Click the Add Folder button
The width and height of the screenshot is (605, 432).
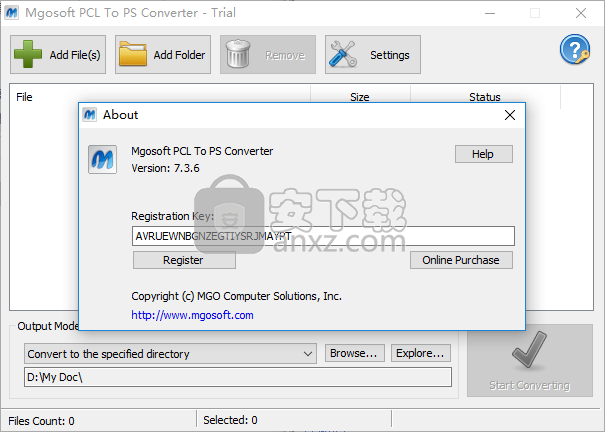163,55
